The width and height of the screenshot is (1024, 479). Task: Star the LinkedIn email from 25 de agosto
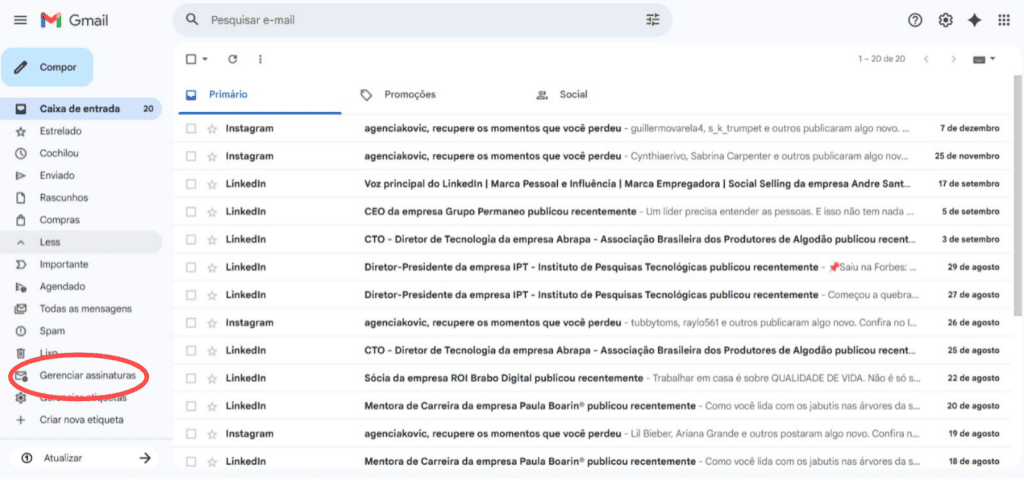pyautogui.click(x=212, y=350)
